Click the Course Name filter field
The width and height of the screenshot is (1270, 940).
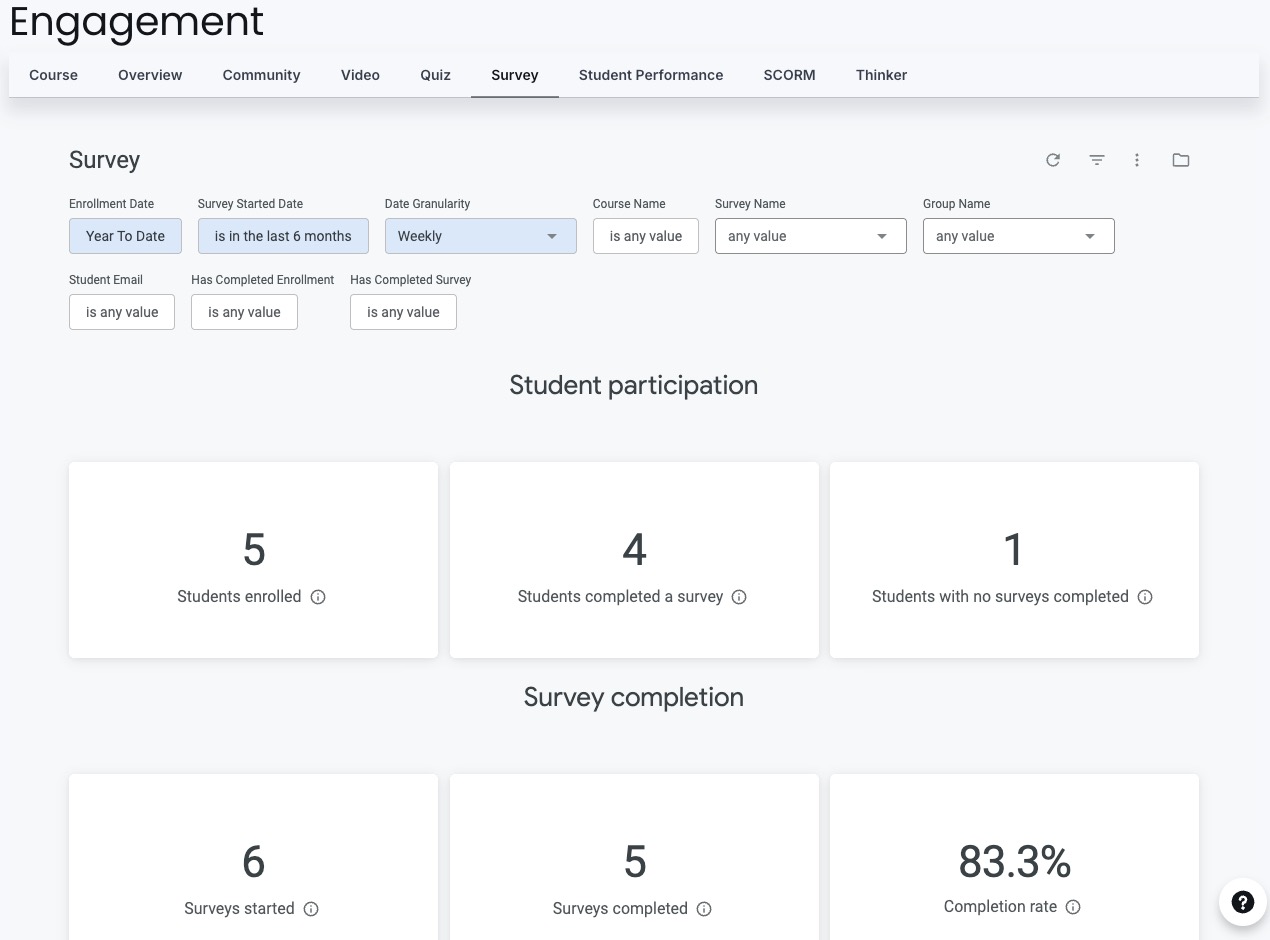tap(645, 236)
